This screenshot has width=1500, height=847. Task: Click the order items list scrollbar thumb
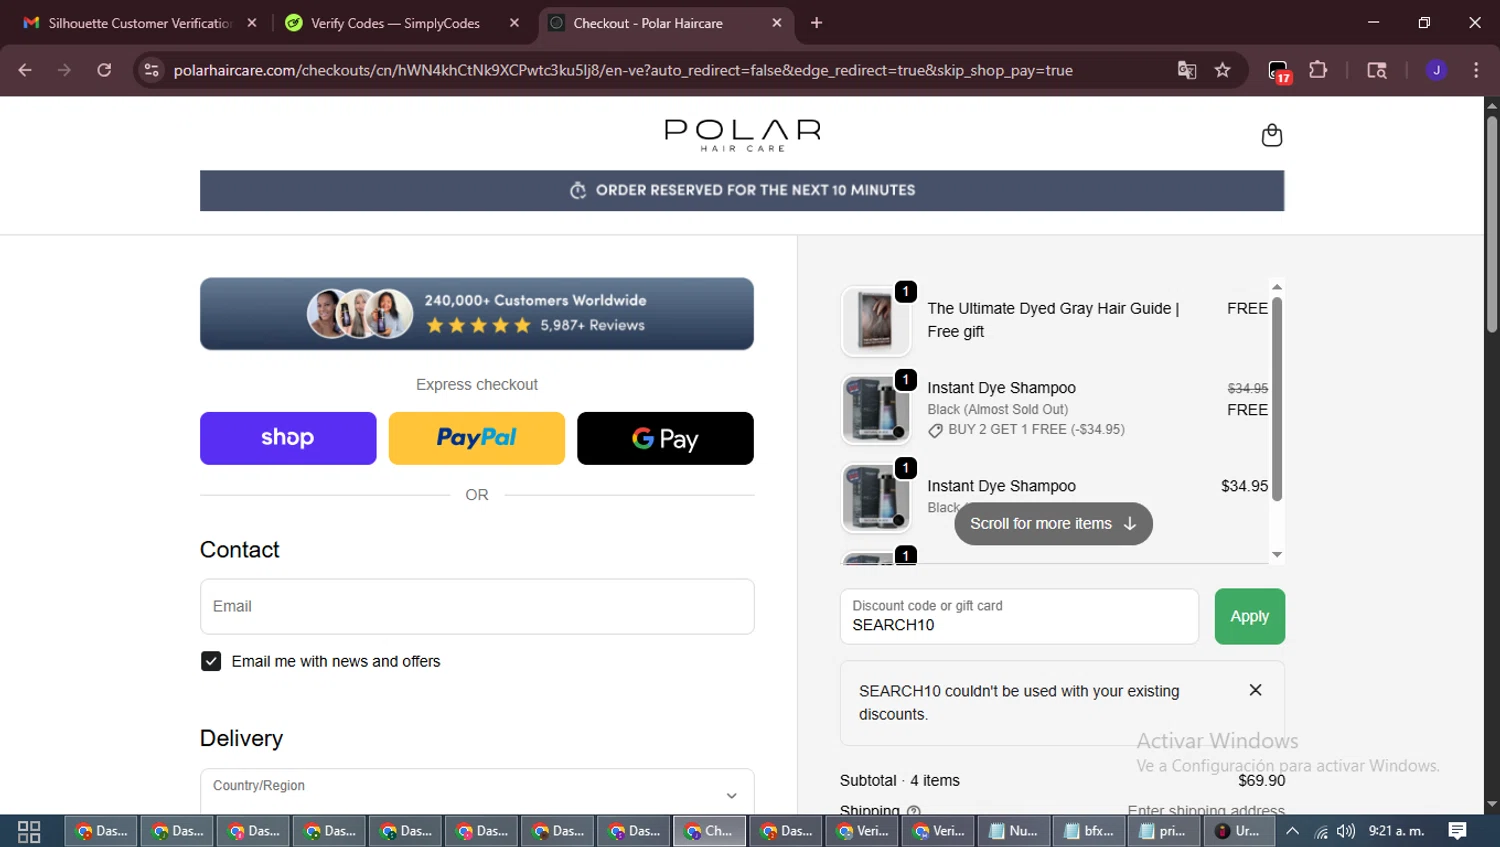click(x=1277, y=398)
